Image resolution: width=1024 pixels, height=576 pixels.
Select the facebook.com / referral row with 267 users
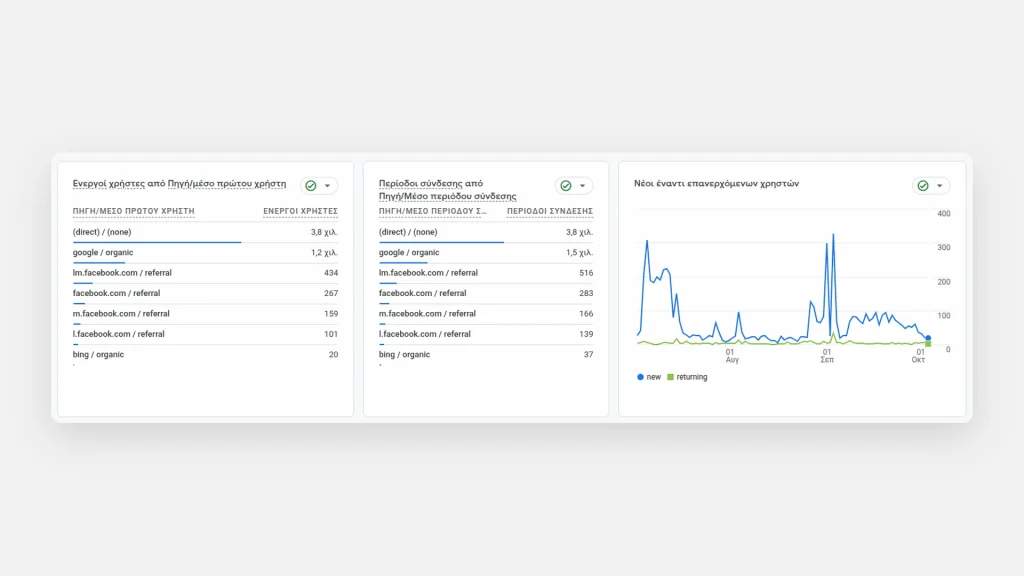point(205,293)
